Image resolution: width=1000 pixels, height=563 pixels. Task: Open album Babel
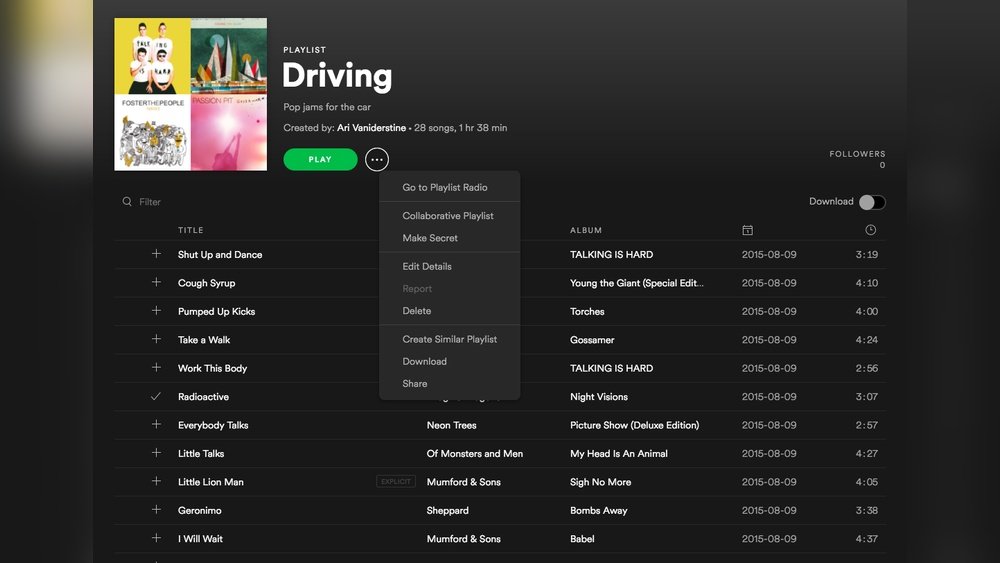click(x=582, y=539)
